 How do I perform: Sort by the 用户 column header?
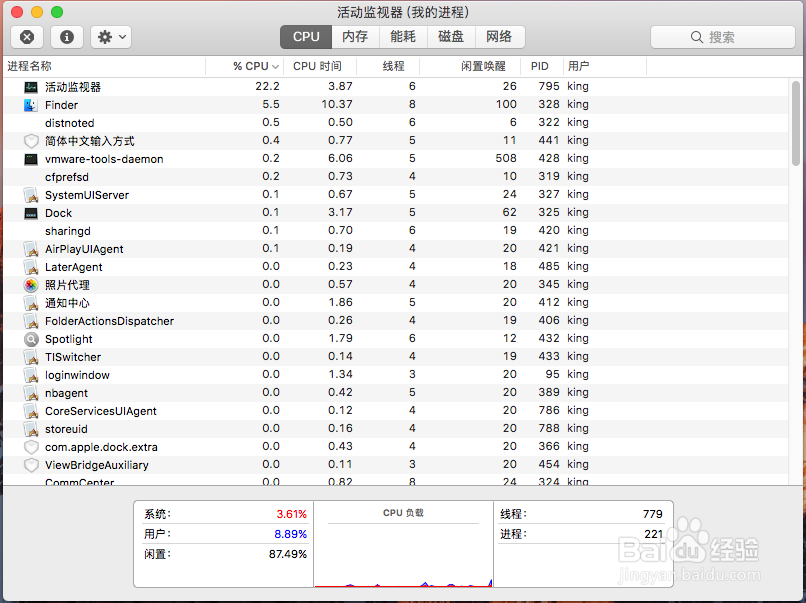tap(604, 66)
